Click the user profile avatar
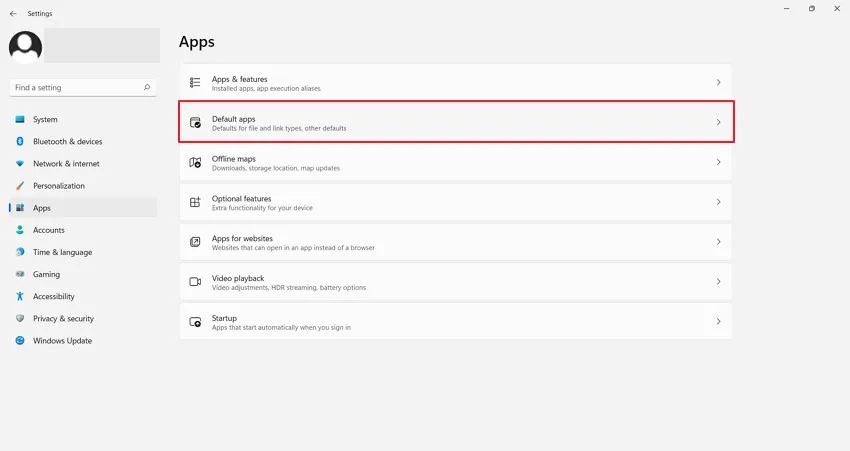 [x=25, y=46]
